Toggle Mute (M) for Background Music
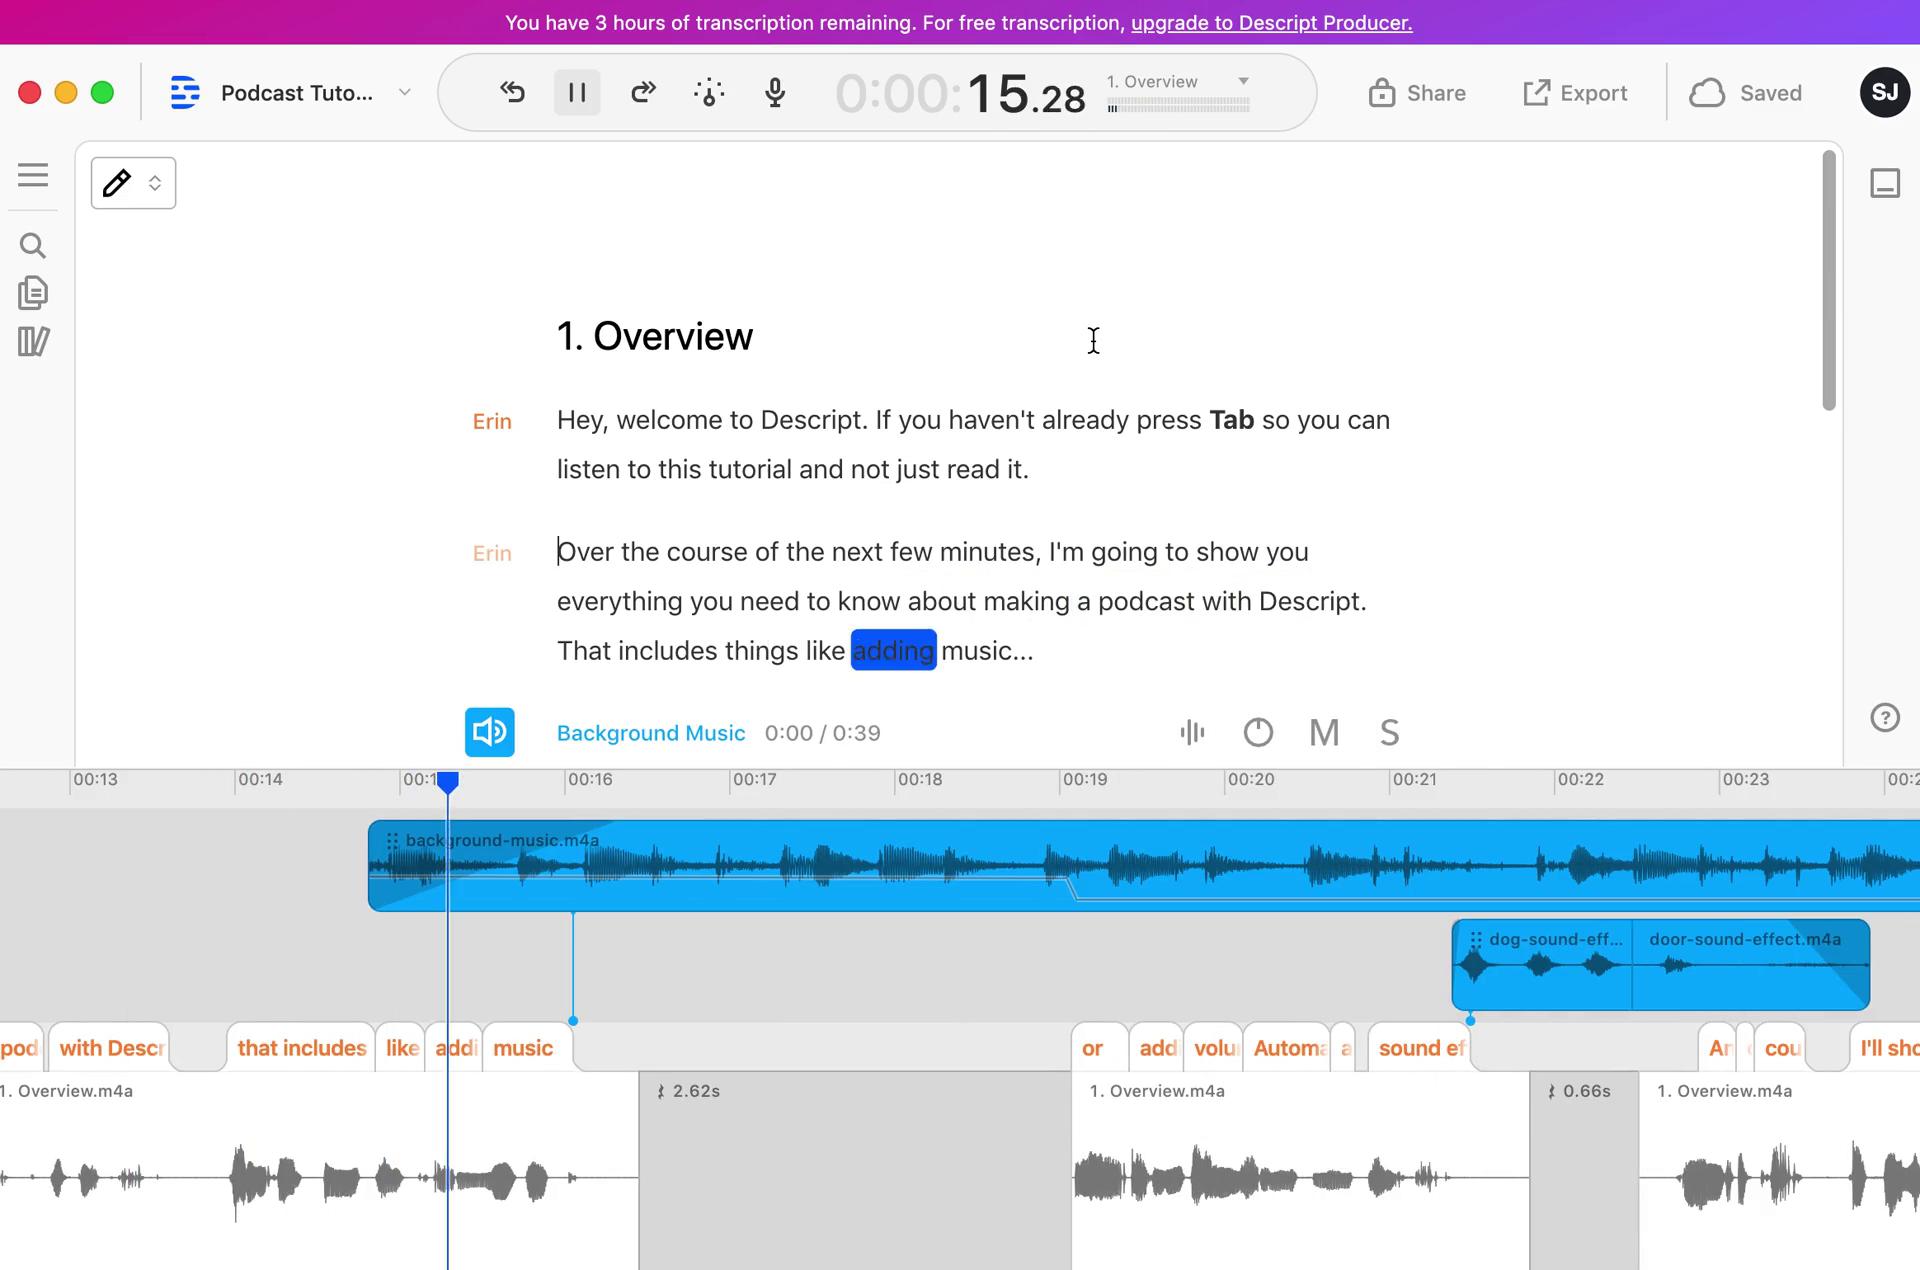This screenshot has height=1270, width=1920. coord(1324,733)
